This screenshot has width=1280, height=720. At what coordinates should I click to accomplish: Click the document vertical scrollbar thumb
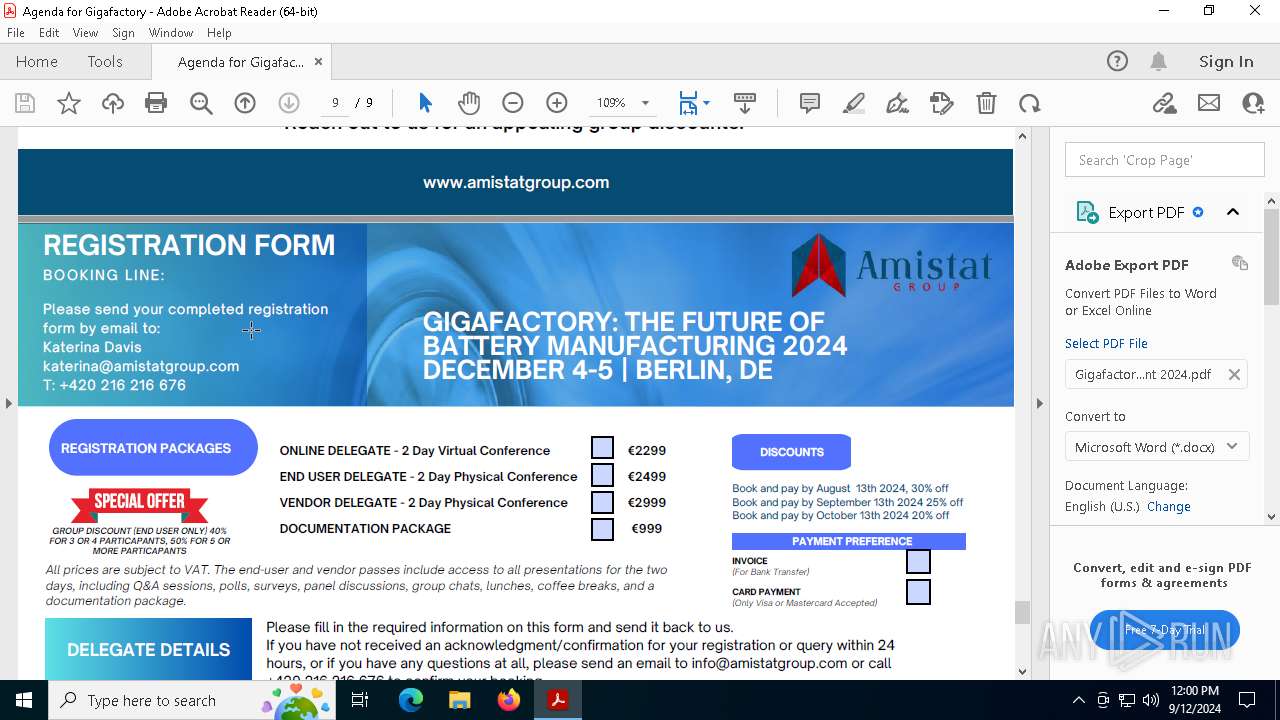coord(1022,612)
